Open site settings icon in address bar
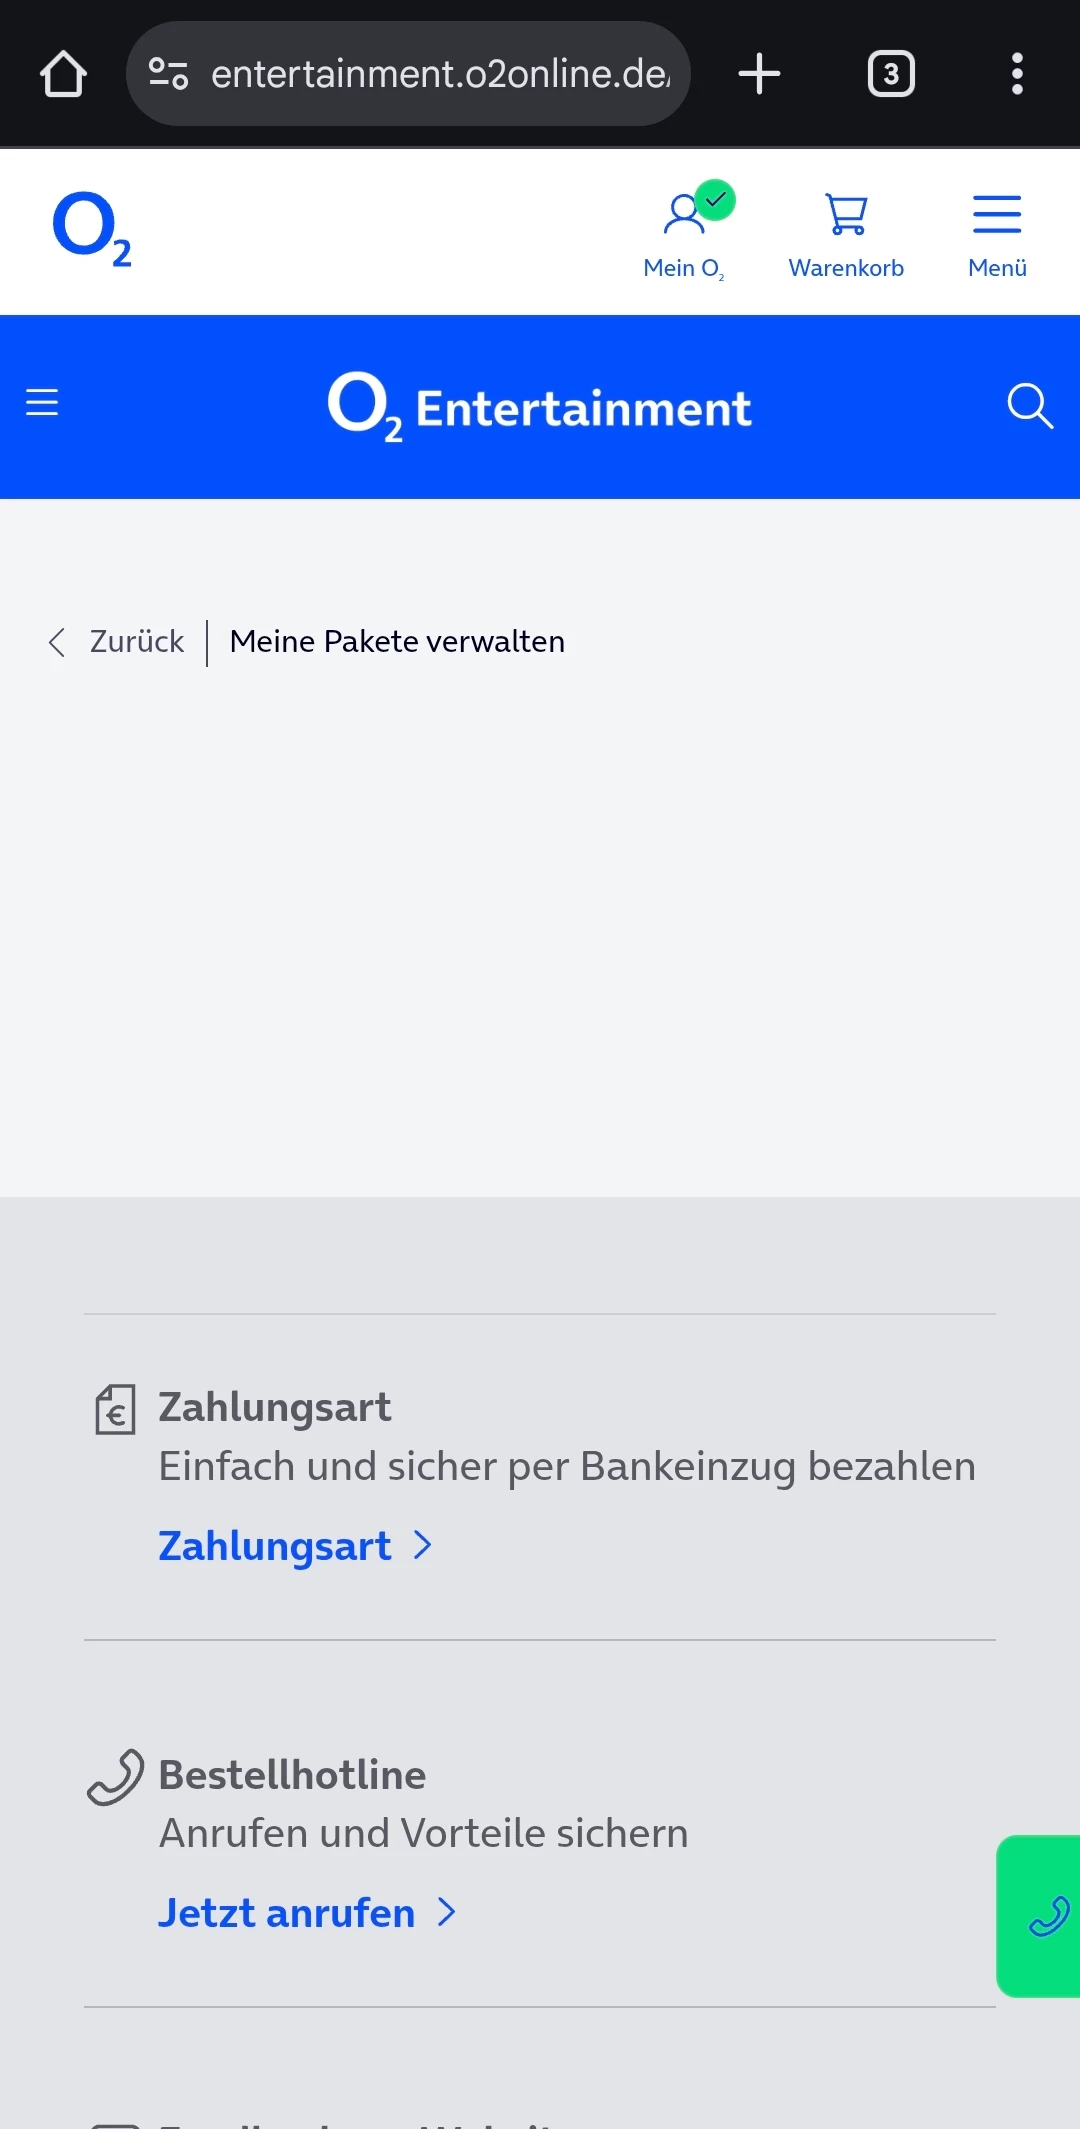Screen dimensions: 1080x2129 coord(168,74)
